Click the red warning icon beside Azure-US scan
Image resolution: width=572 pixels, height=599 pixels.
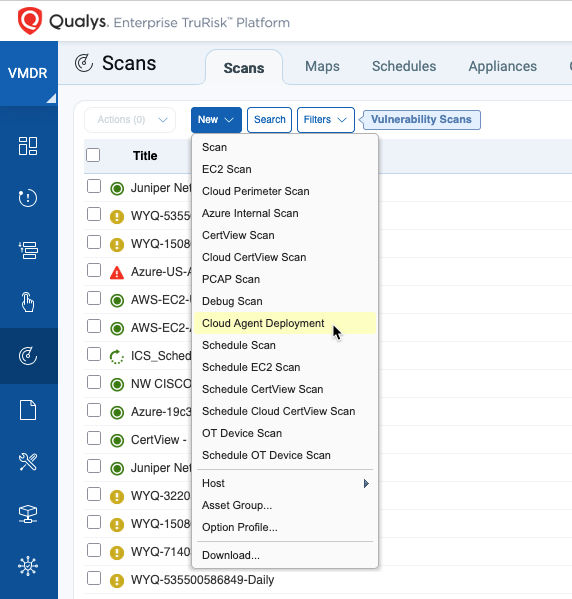(x=117, y=273)
